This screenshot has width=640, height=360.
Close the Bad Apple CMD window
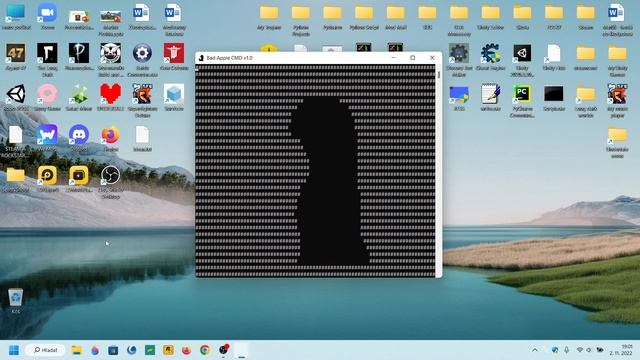pos(432,58)
